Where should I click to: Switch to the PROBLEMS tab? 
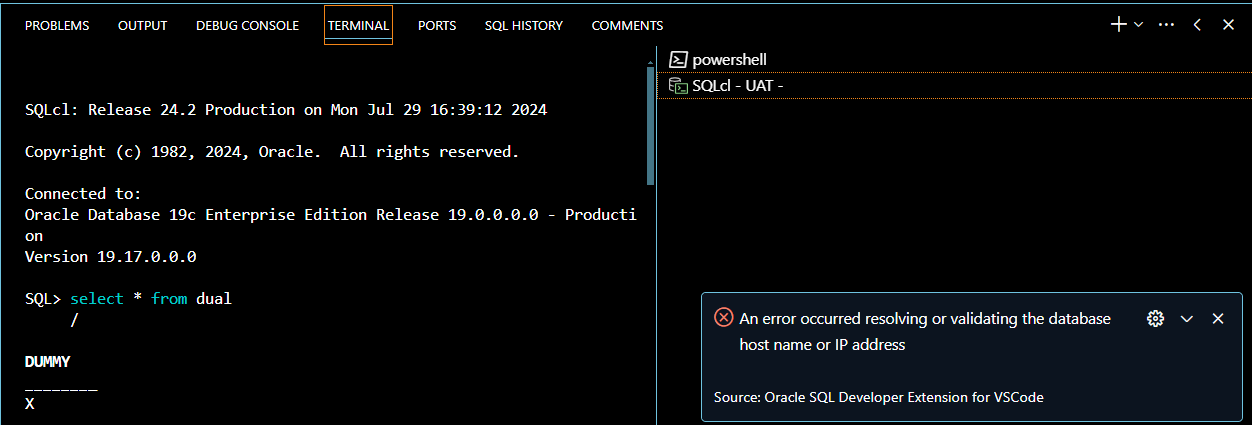pyautogui.click(x=57, y=26)
